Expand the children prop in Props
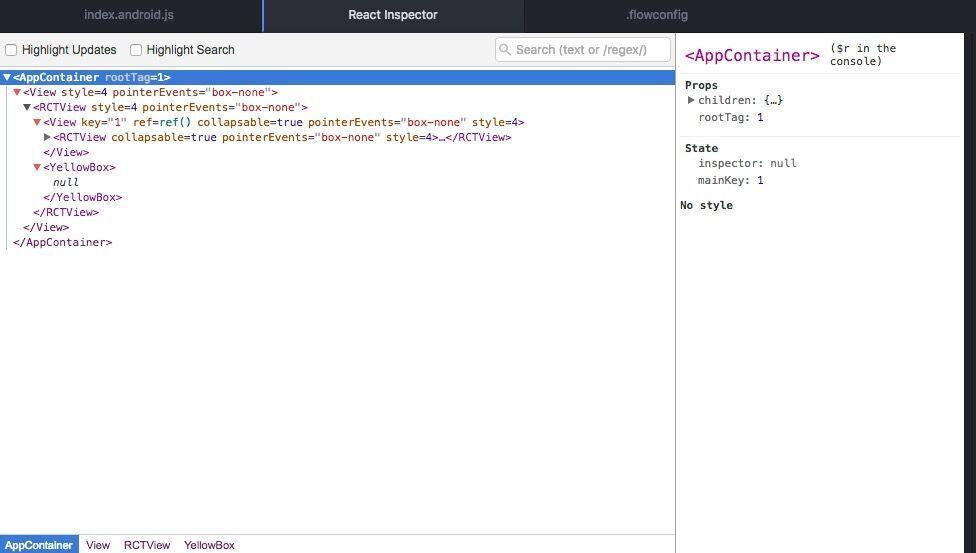Screen dimensions: 976x553 coord(690,100)
